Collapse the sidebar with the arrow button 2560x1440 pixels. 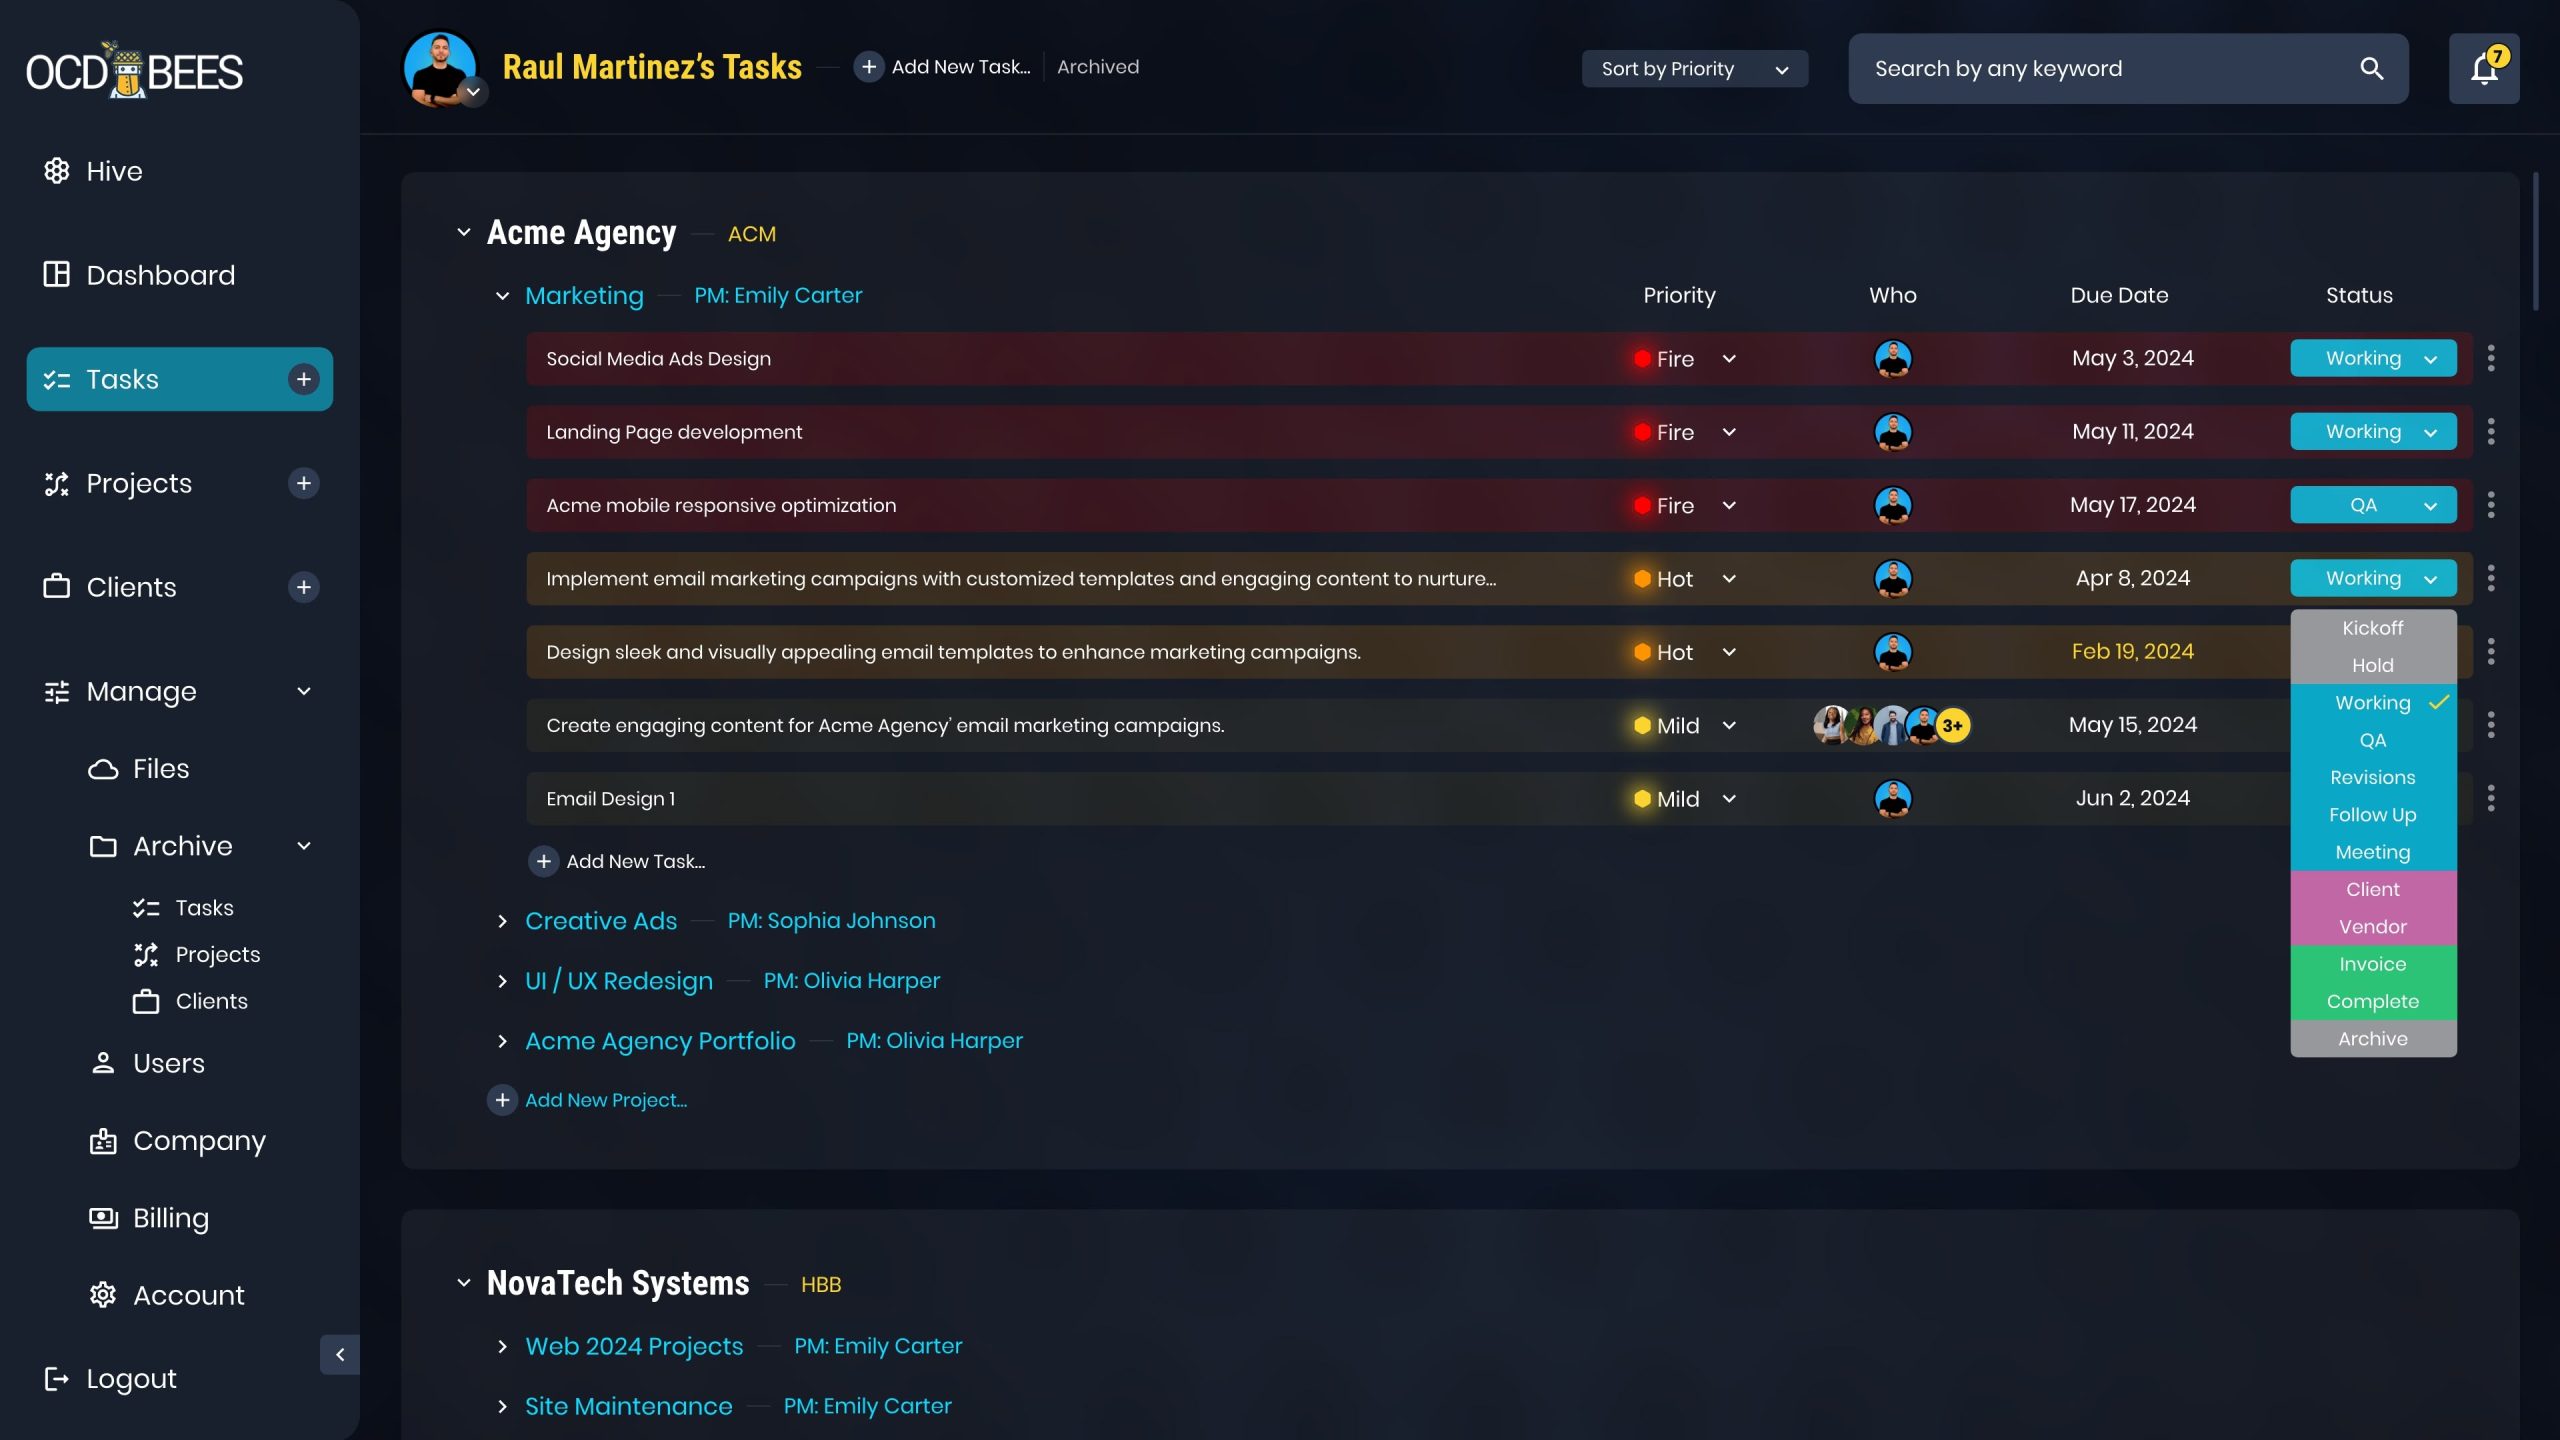tap(340, 1354)
